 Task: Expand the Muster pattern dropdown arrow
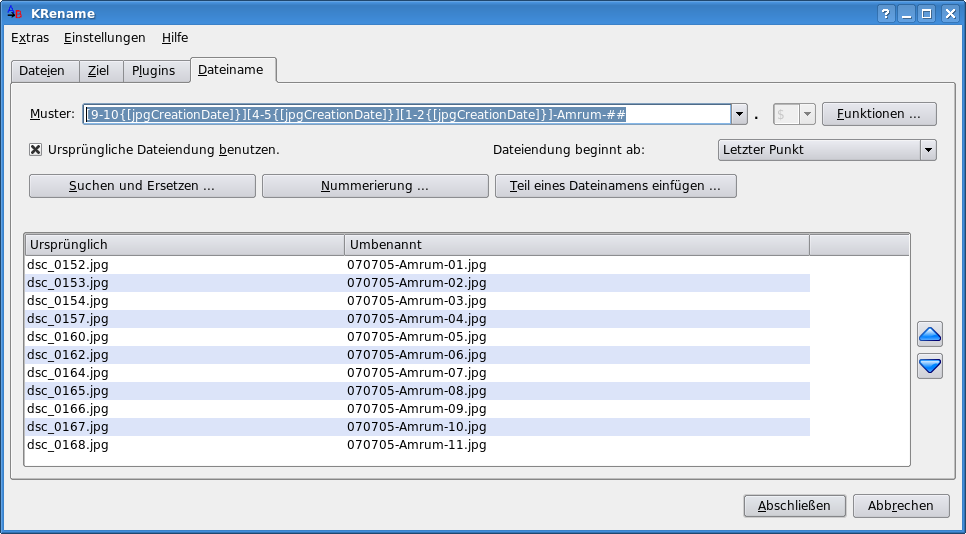pyautogui.click(x=740, y=114)
